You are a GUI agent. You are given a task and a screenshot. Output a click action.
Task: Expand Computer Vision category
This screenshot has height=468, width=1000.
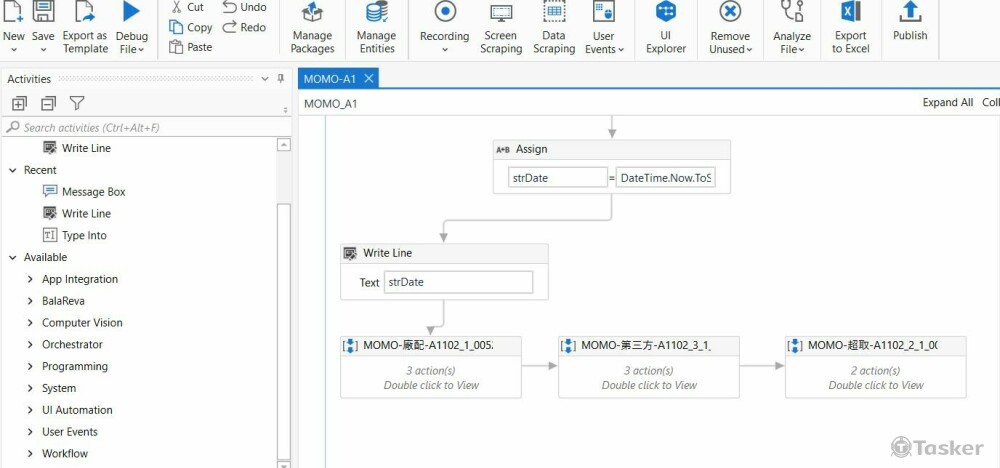(30, 323)
